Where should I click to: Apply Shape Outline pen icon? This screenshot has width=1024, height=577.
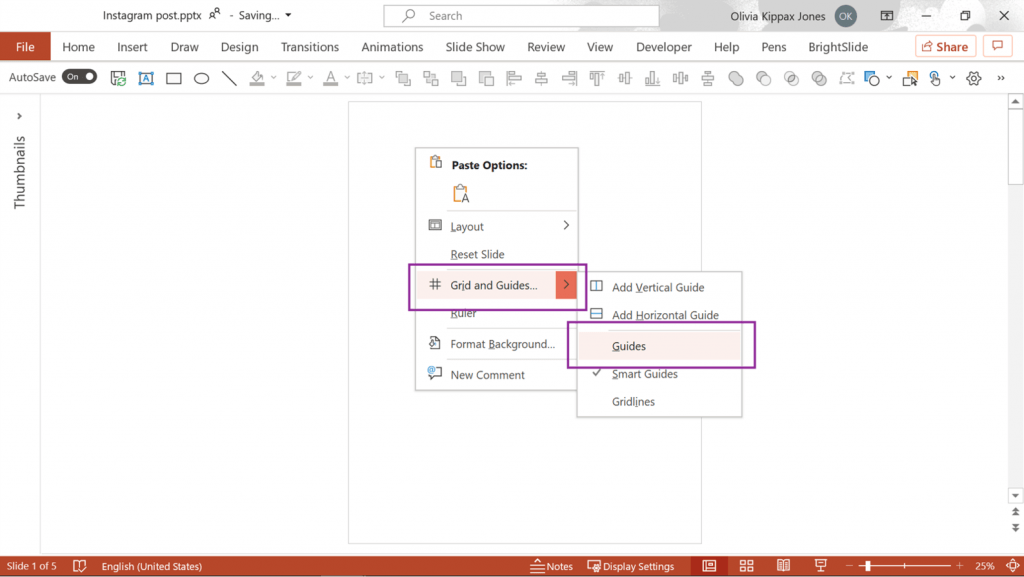point(294,78)
